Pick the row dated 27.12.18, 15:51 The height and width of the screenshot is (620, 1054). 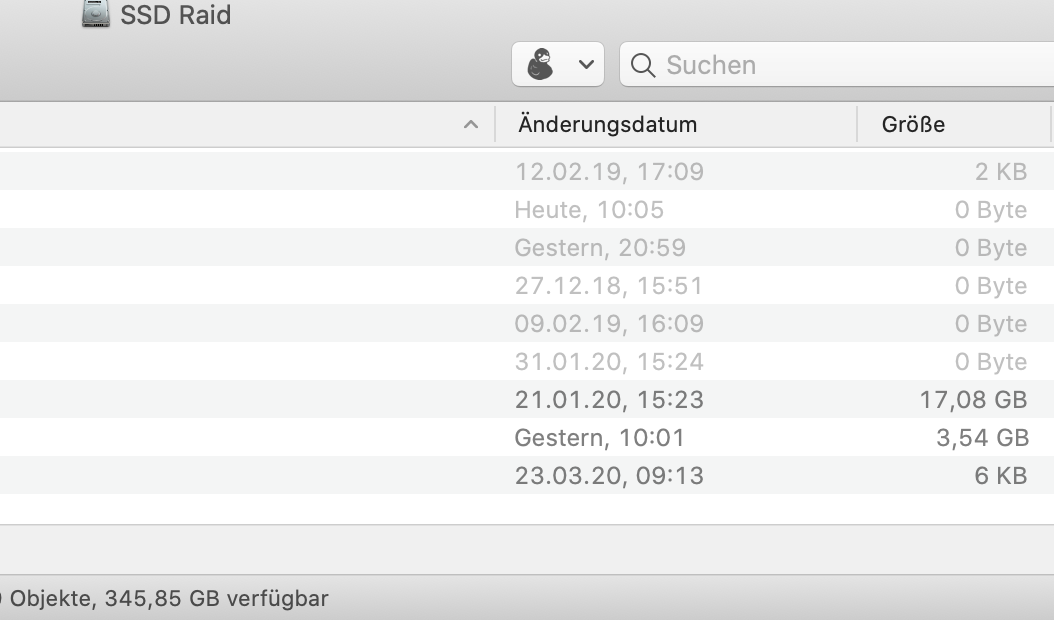[x=609, y=285]
